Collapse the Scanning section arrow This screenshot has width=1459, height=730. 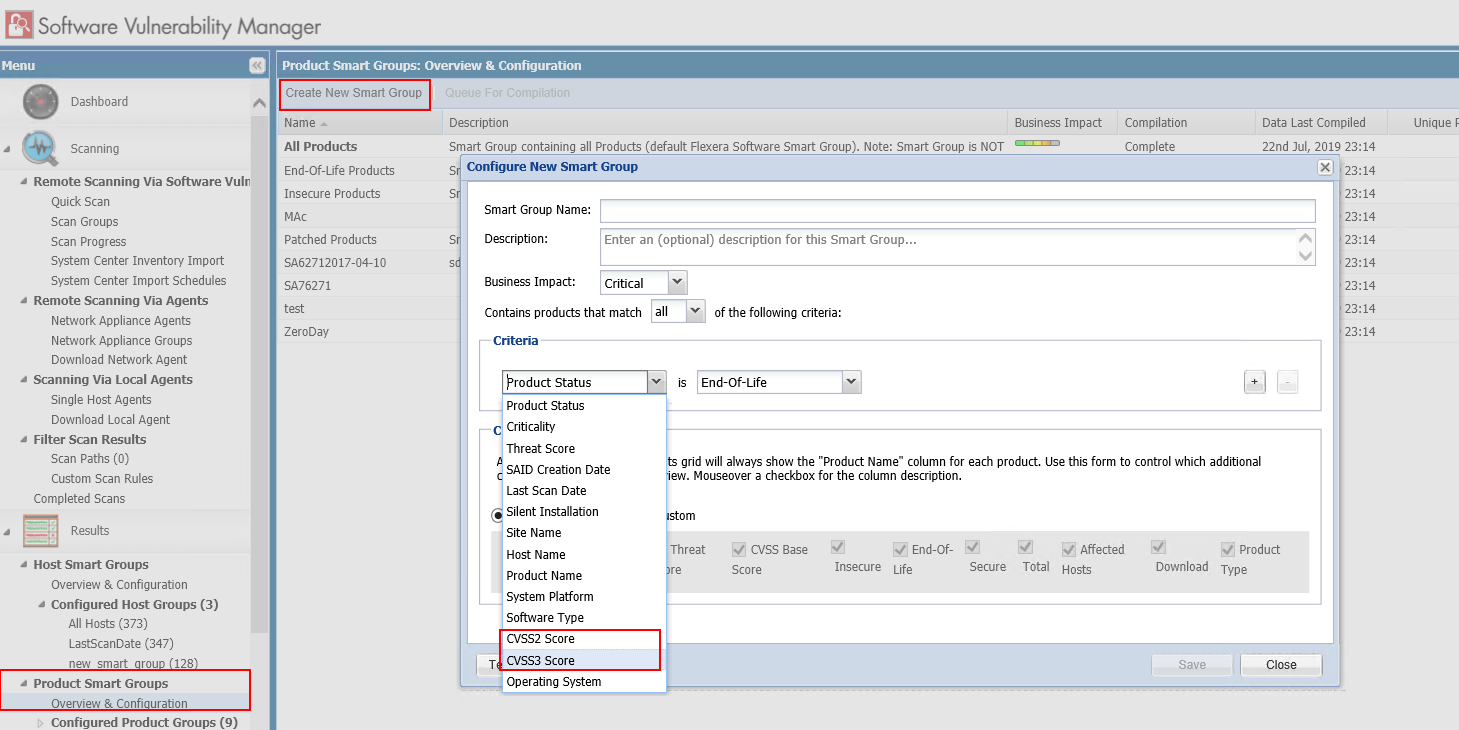pos(8,149)
